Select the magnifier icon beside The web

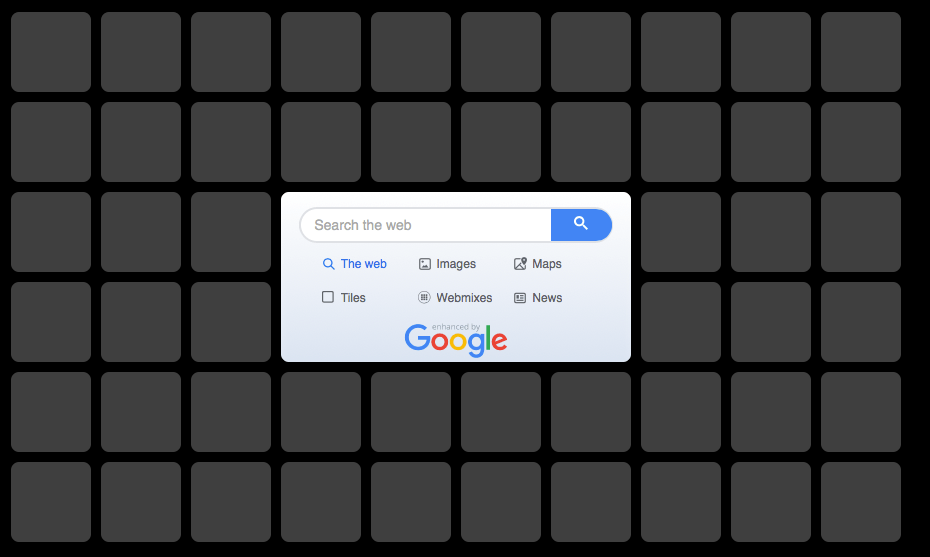328,264
